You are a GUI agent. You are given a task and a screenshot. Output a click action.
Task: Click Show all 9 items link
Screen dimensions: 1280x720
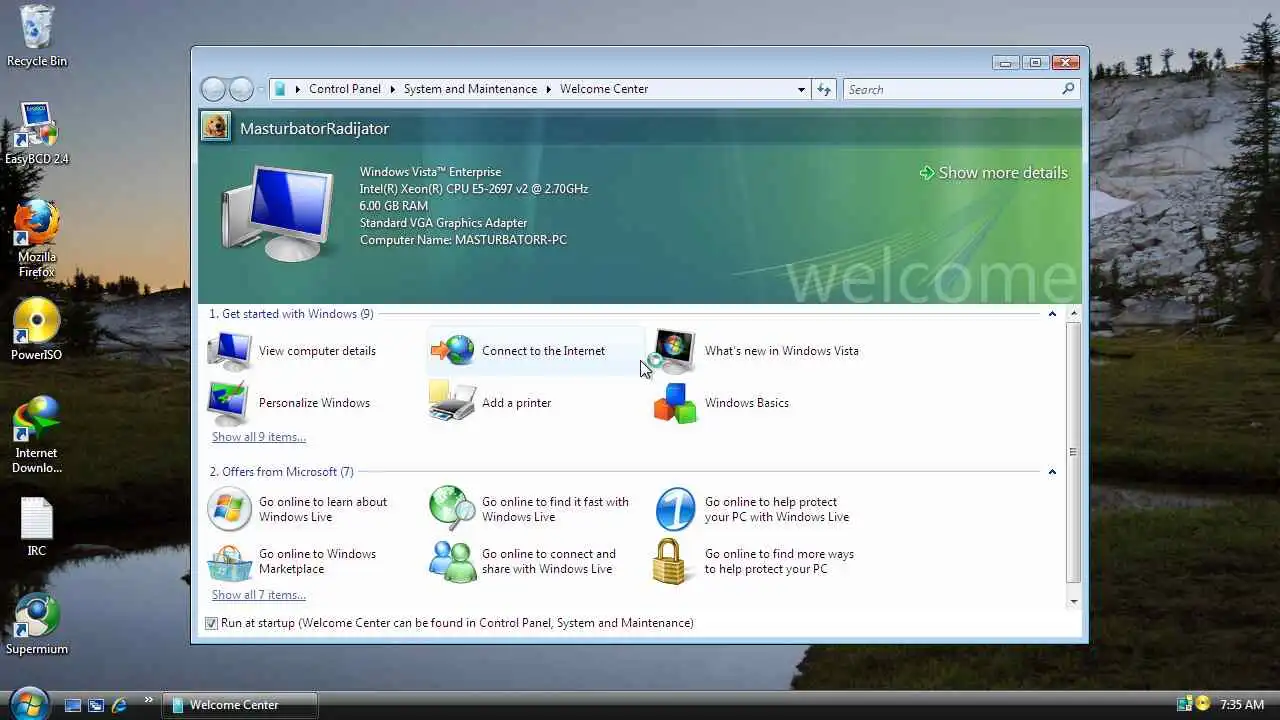tap(259, 437)
